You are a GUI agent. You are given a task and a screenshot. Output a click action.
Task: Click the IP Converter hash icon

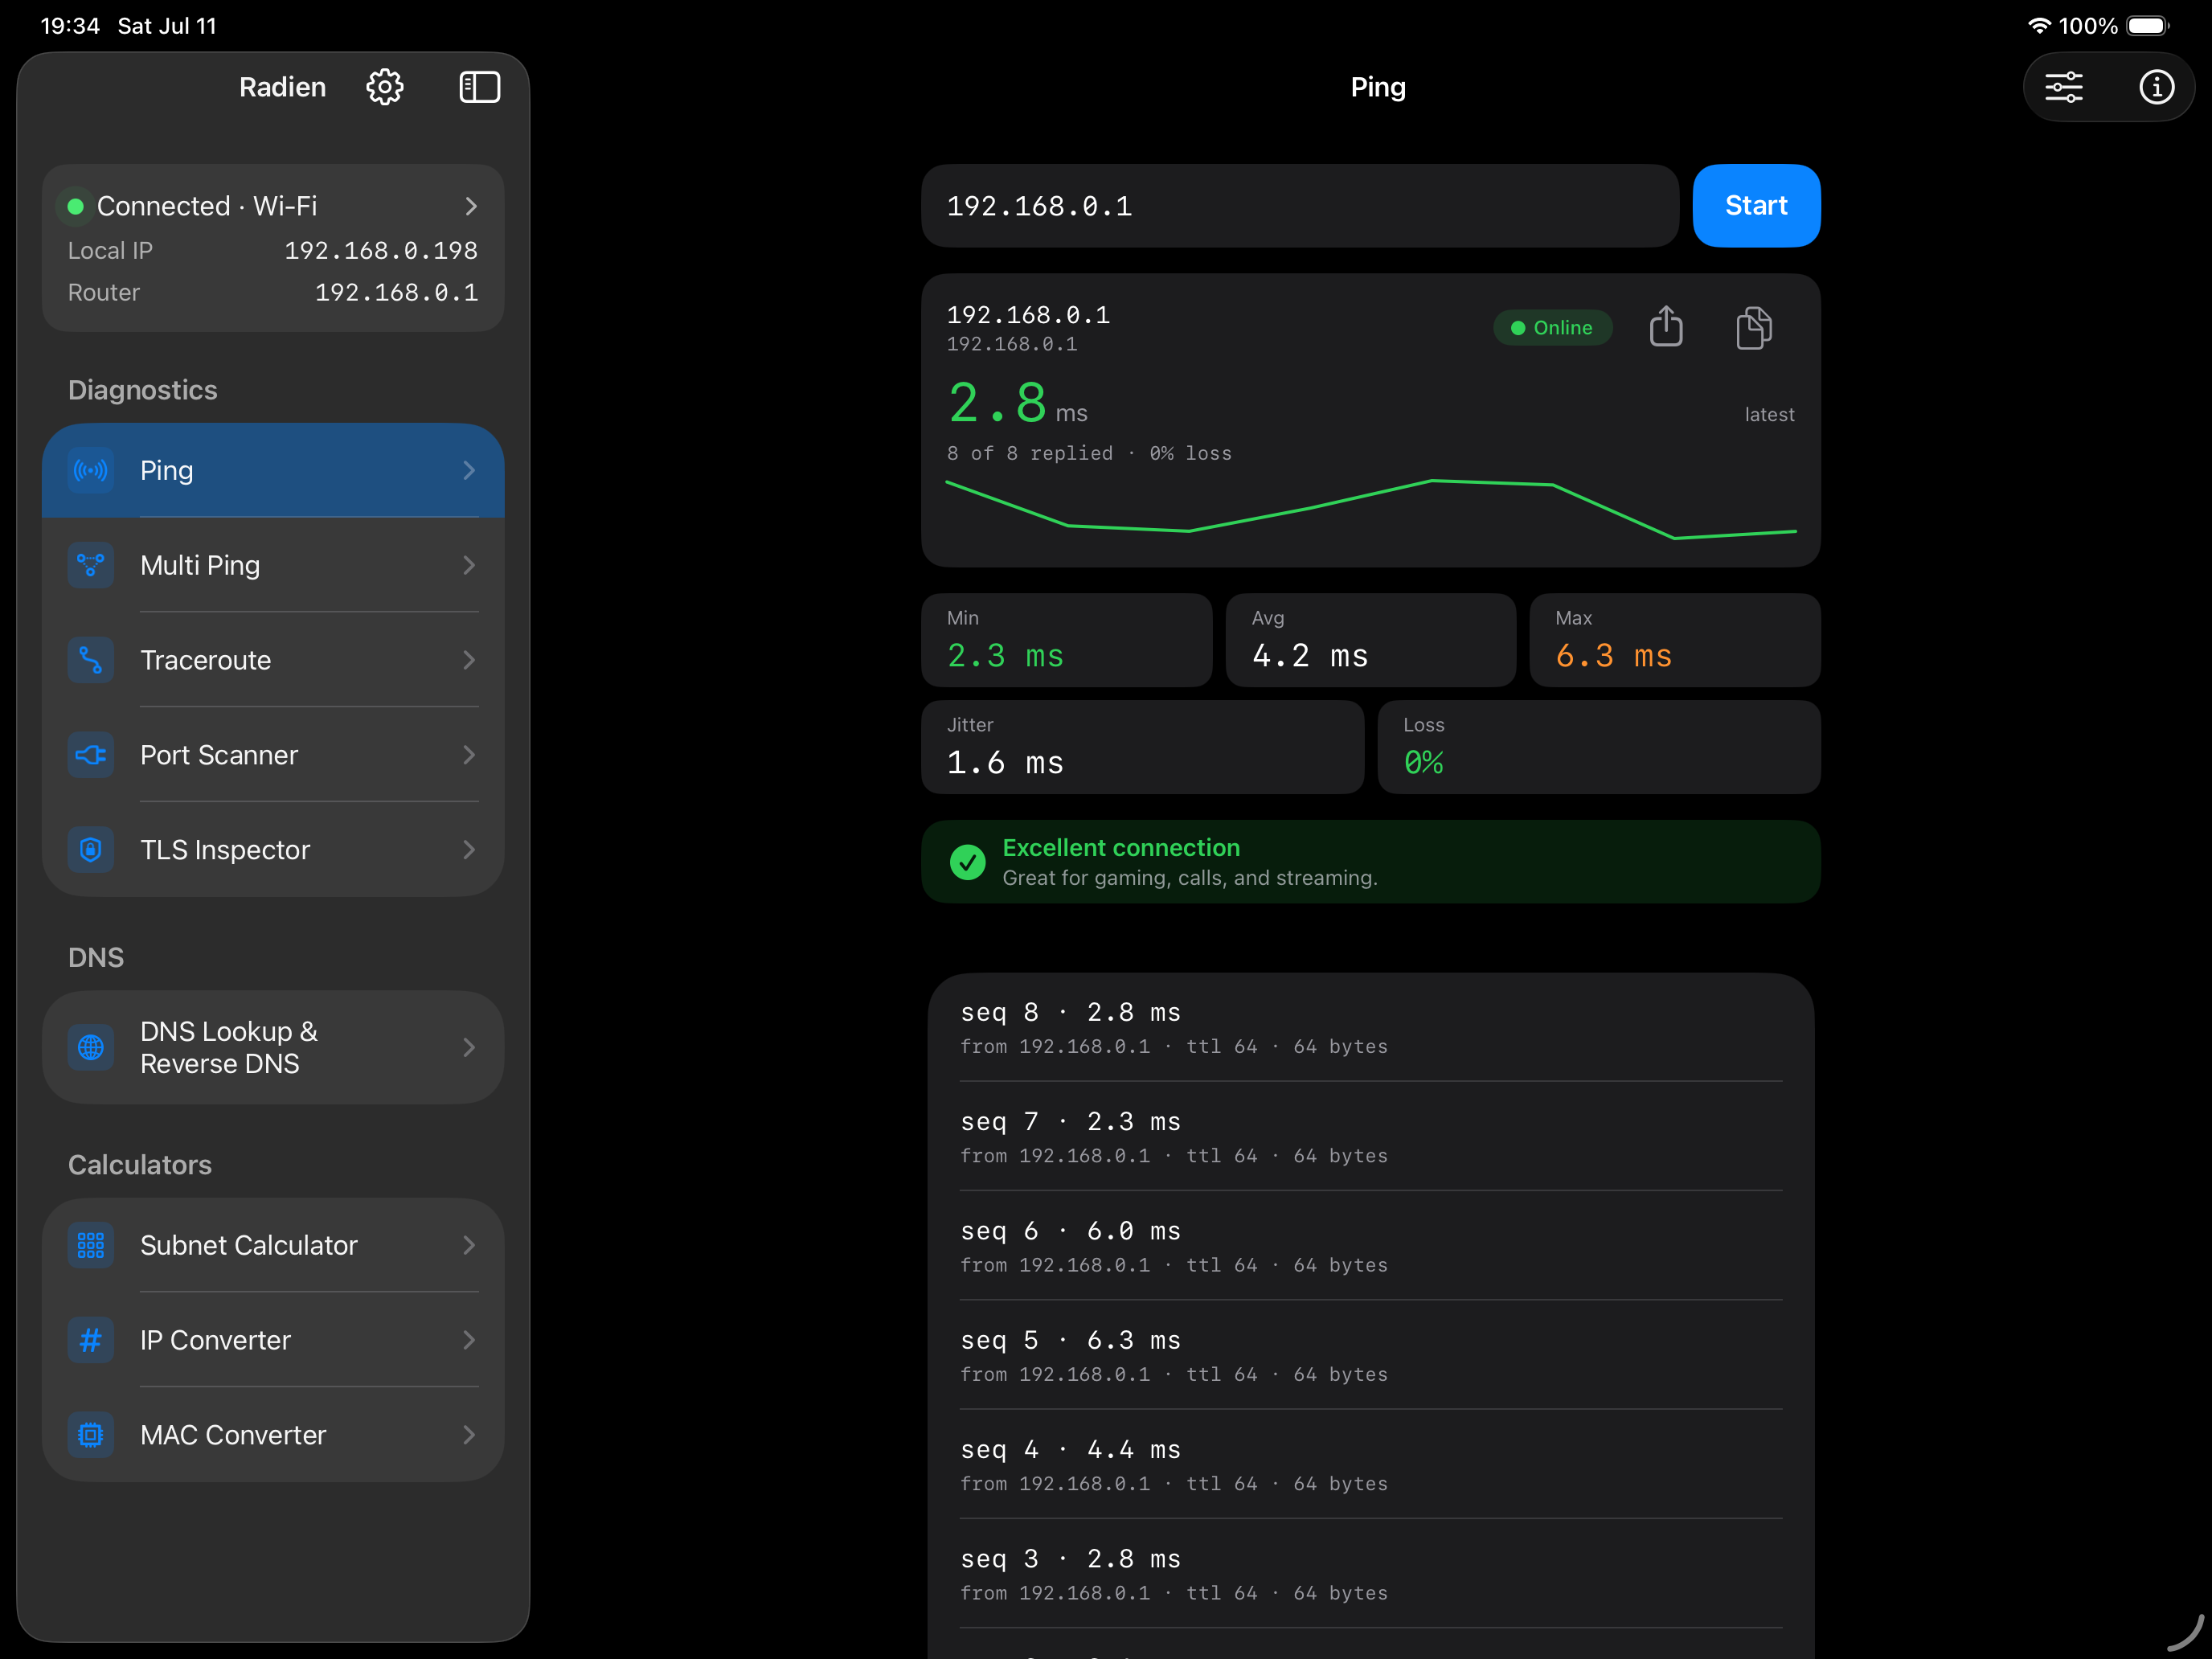click(x=91, y=1340)
